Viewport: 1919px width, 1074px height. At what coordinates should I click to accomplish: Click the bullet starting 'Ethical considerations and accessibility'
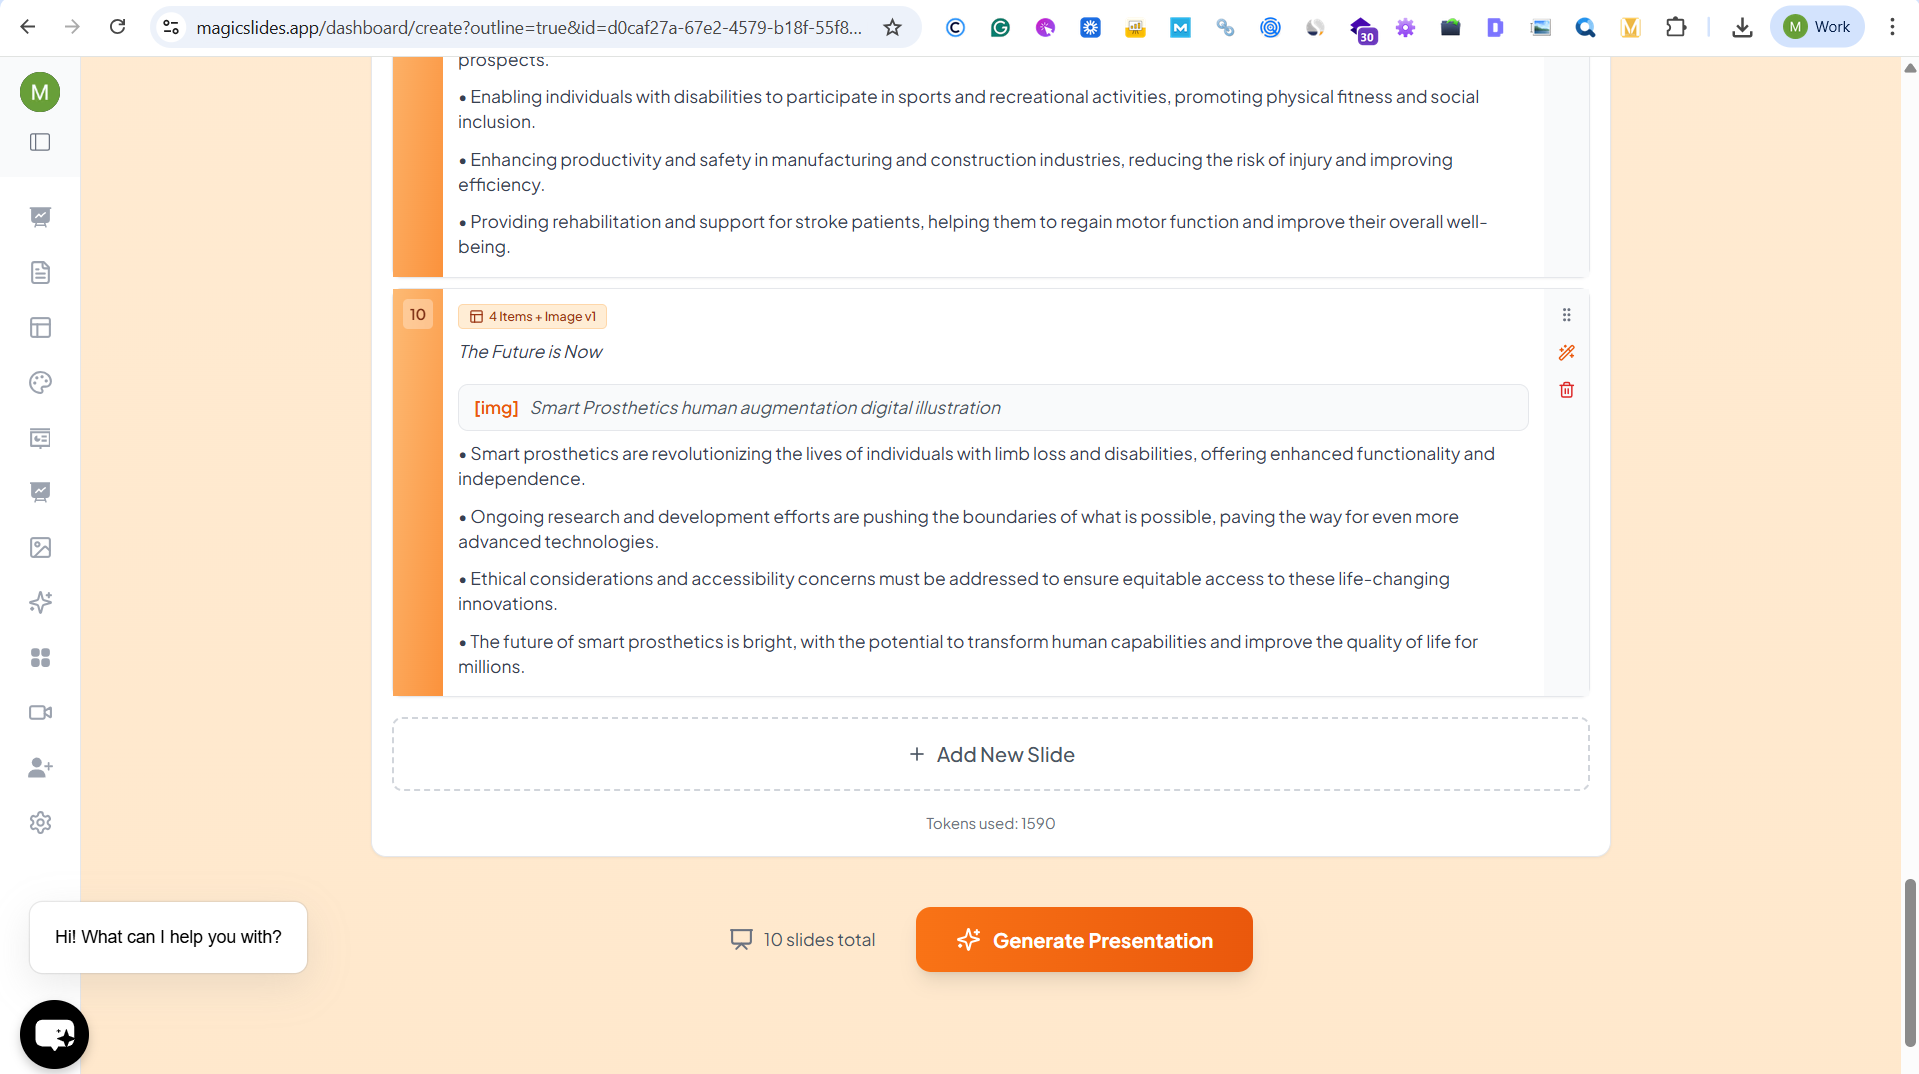point(954,591)
